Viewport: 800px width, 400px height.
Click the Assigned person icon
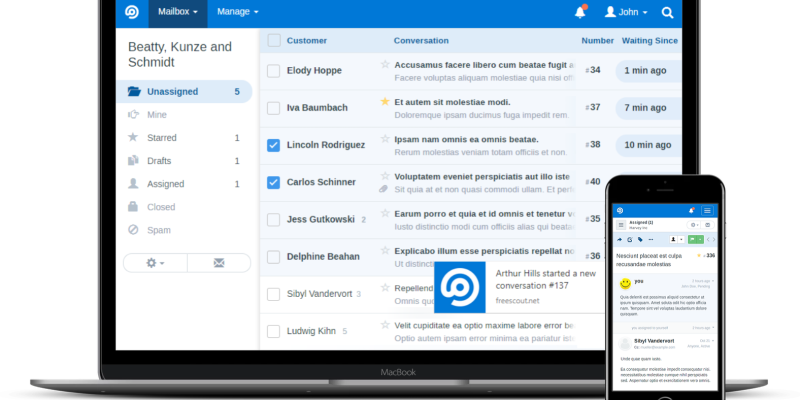133,183
